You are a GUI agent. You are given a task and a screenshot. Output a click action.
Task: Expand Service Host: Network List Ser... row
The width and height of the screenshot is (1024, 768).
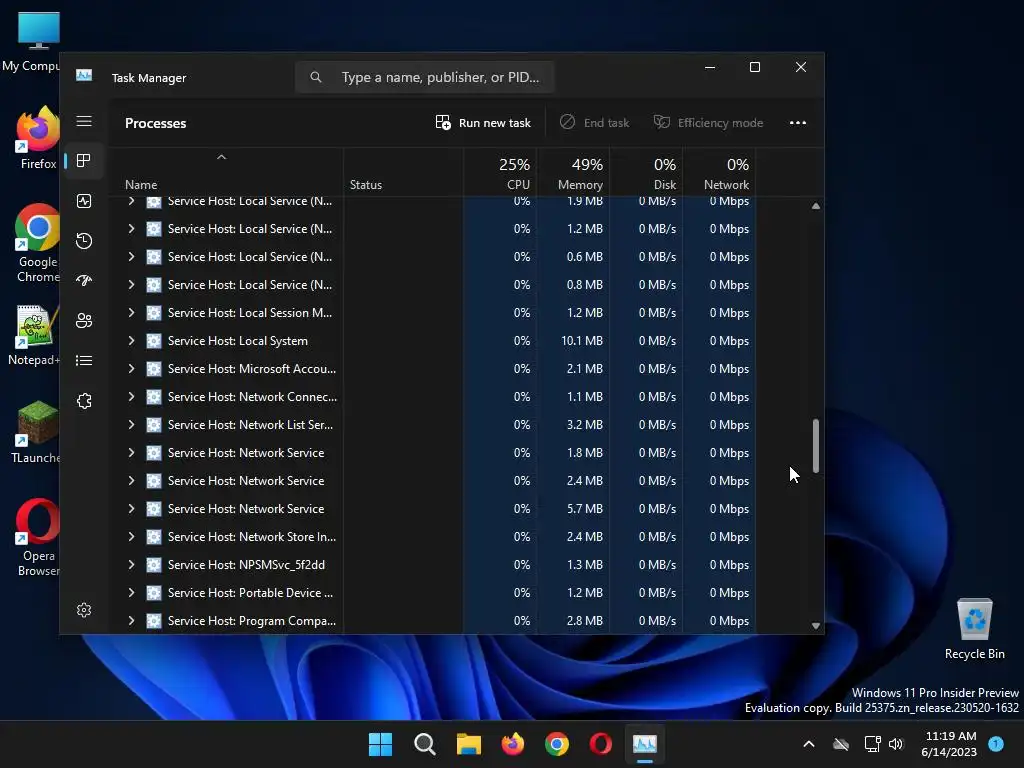tap(131, 425)
